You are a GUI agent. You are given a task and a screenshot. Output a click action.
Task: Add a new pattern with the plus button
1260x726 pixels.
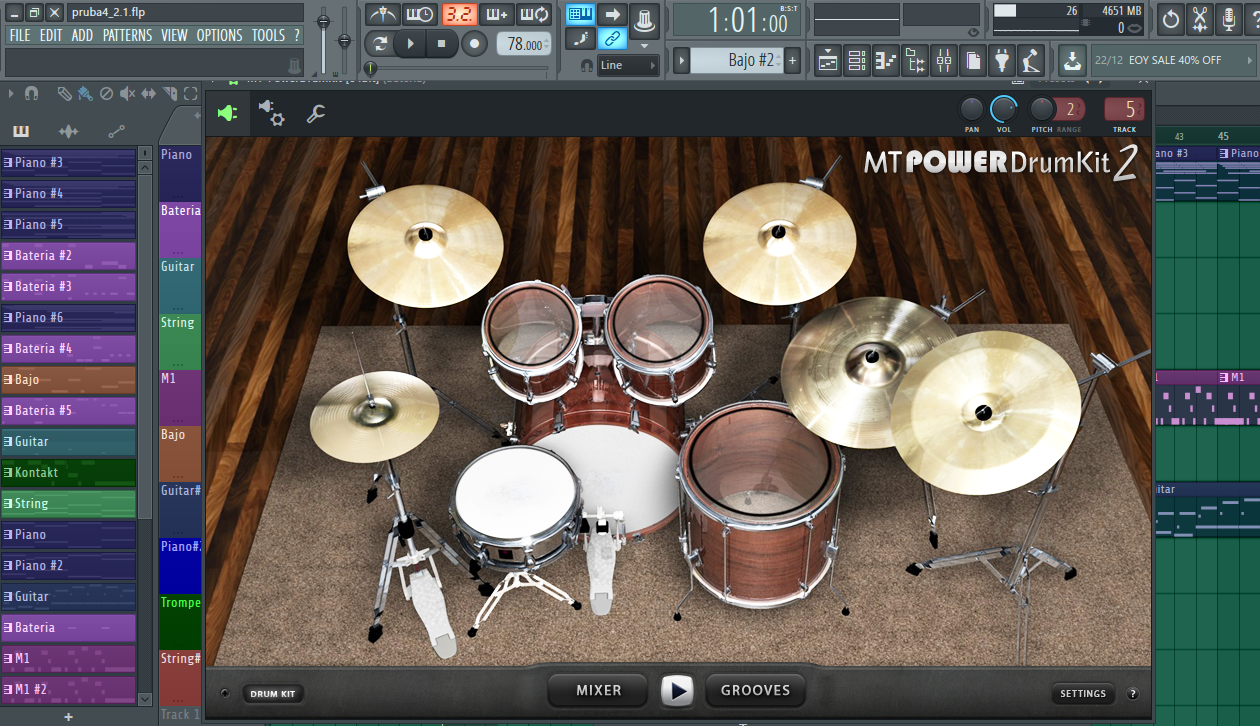pos(793,60)
